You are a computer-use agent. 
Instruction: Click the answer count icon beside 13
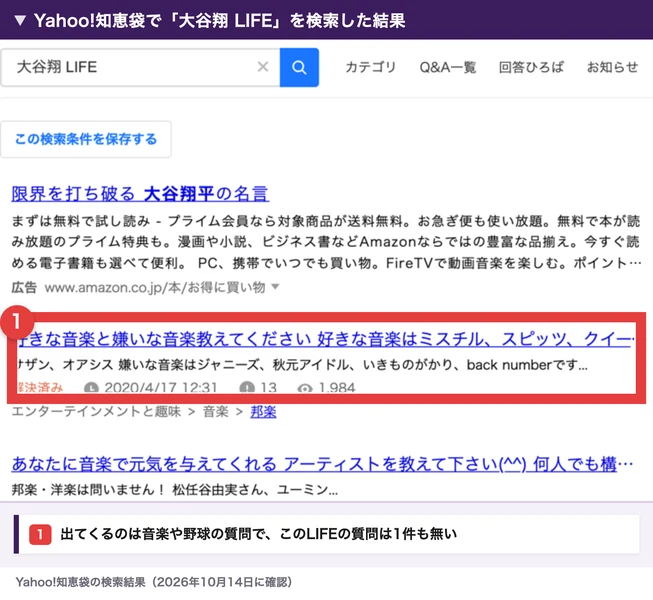247,388
